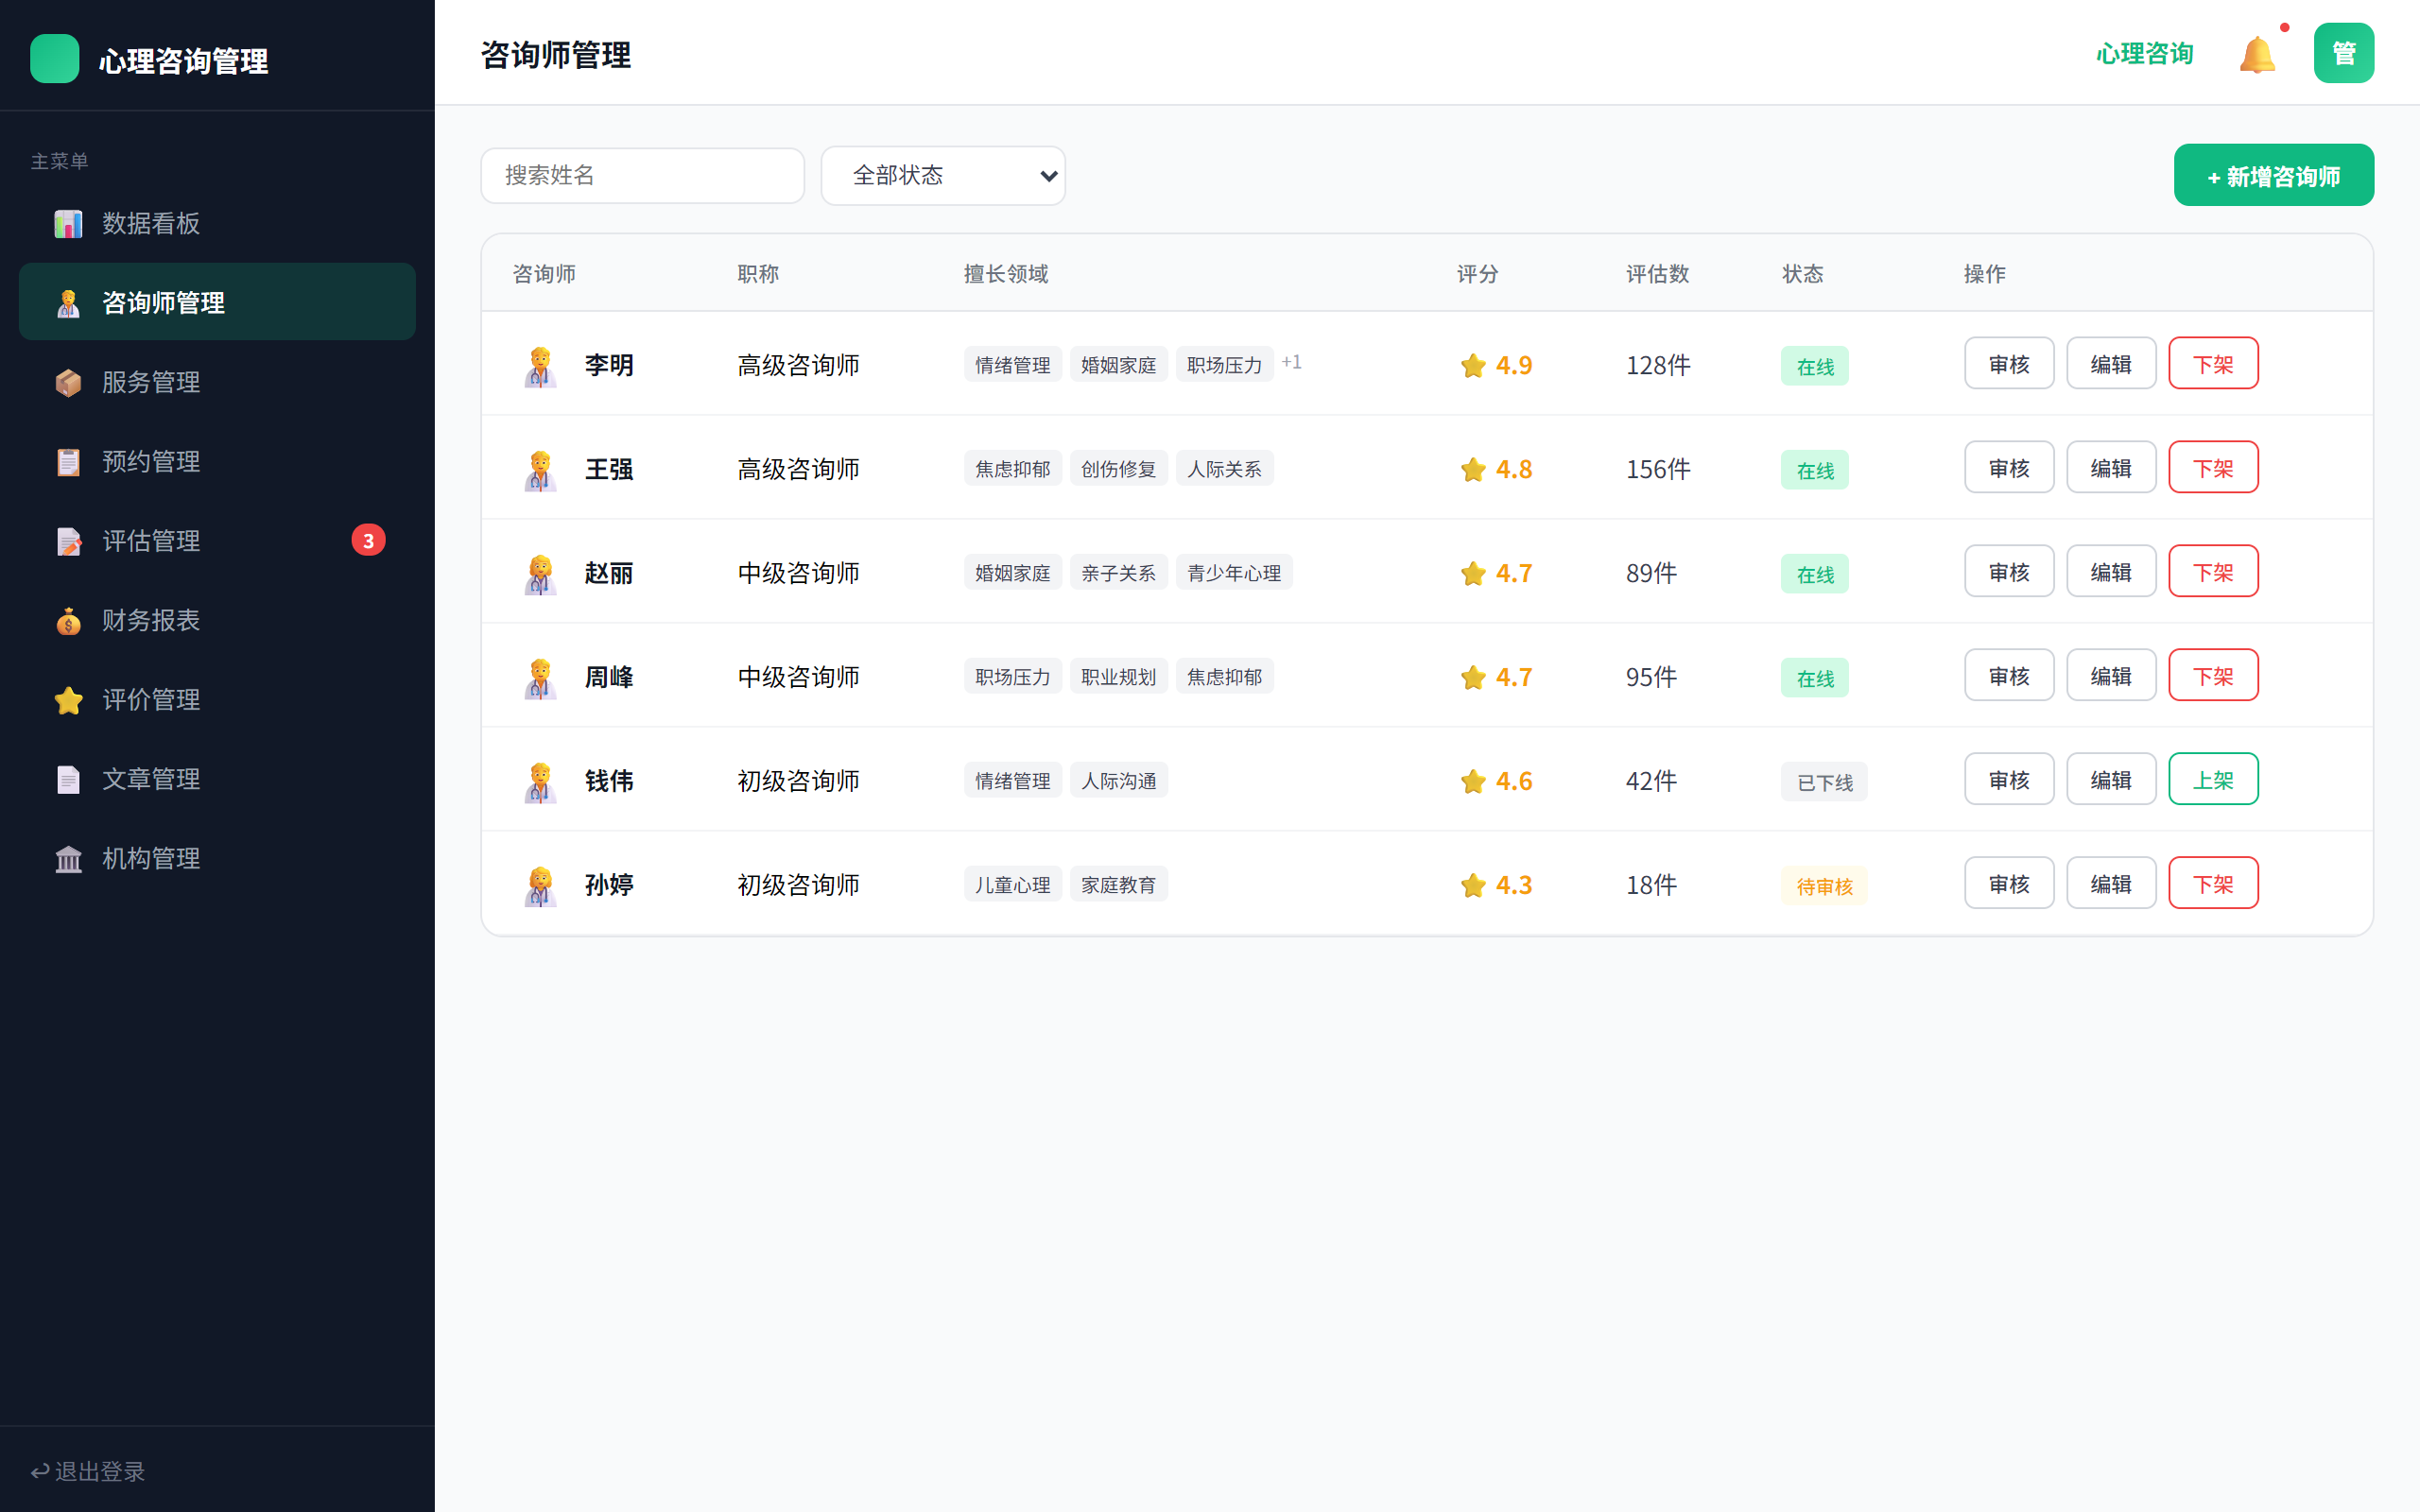Click the 156件 evaluation count

pyautogui.click(x=1657, y=469)
